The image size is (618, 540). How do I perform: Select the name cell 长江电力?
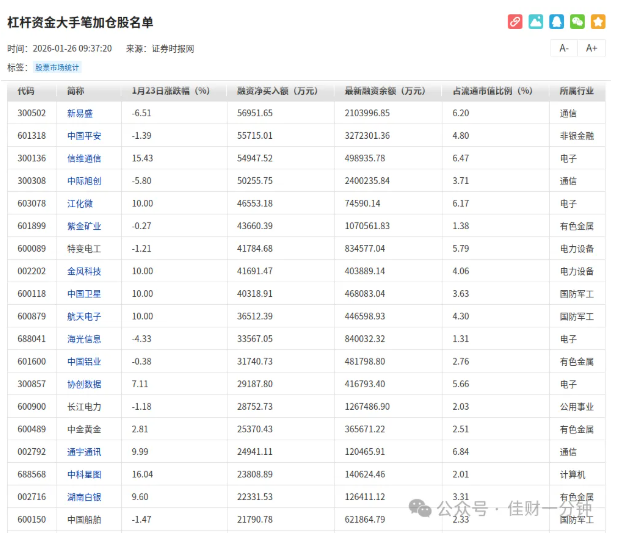point(84,407)
